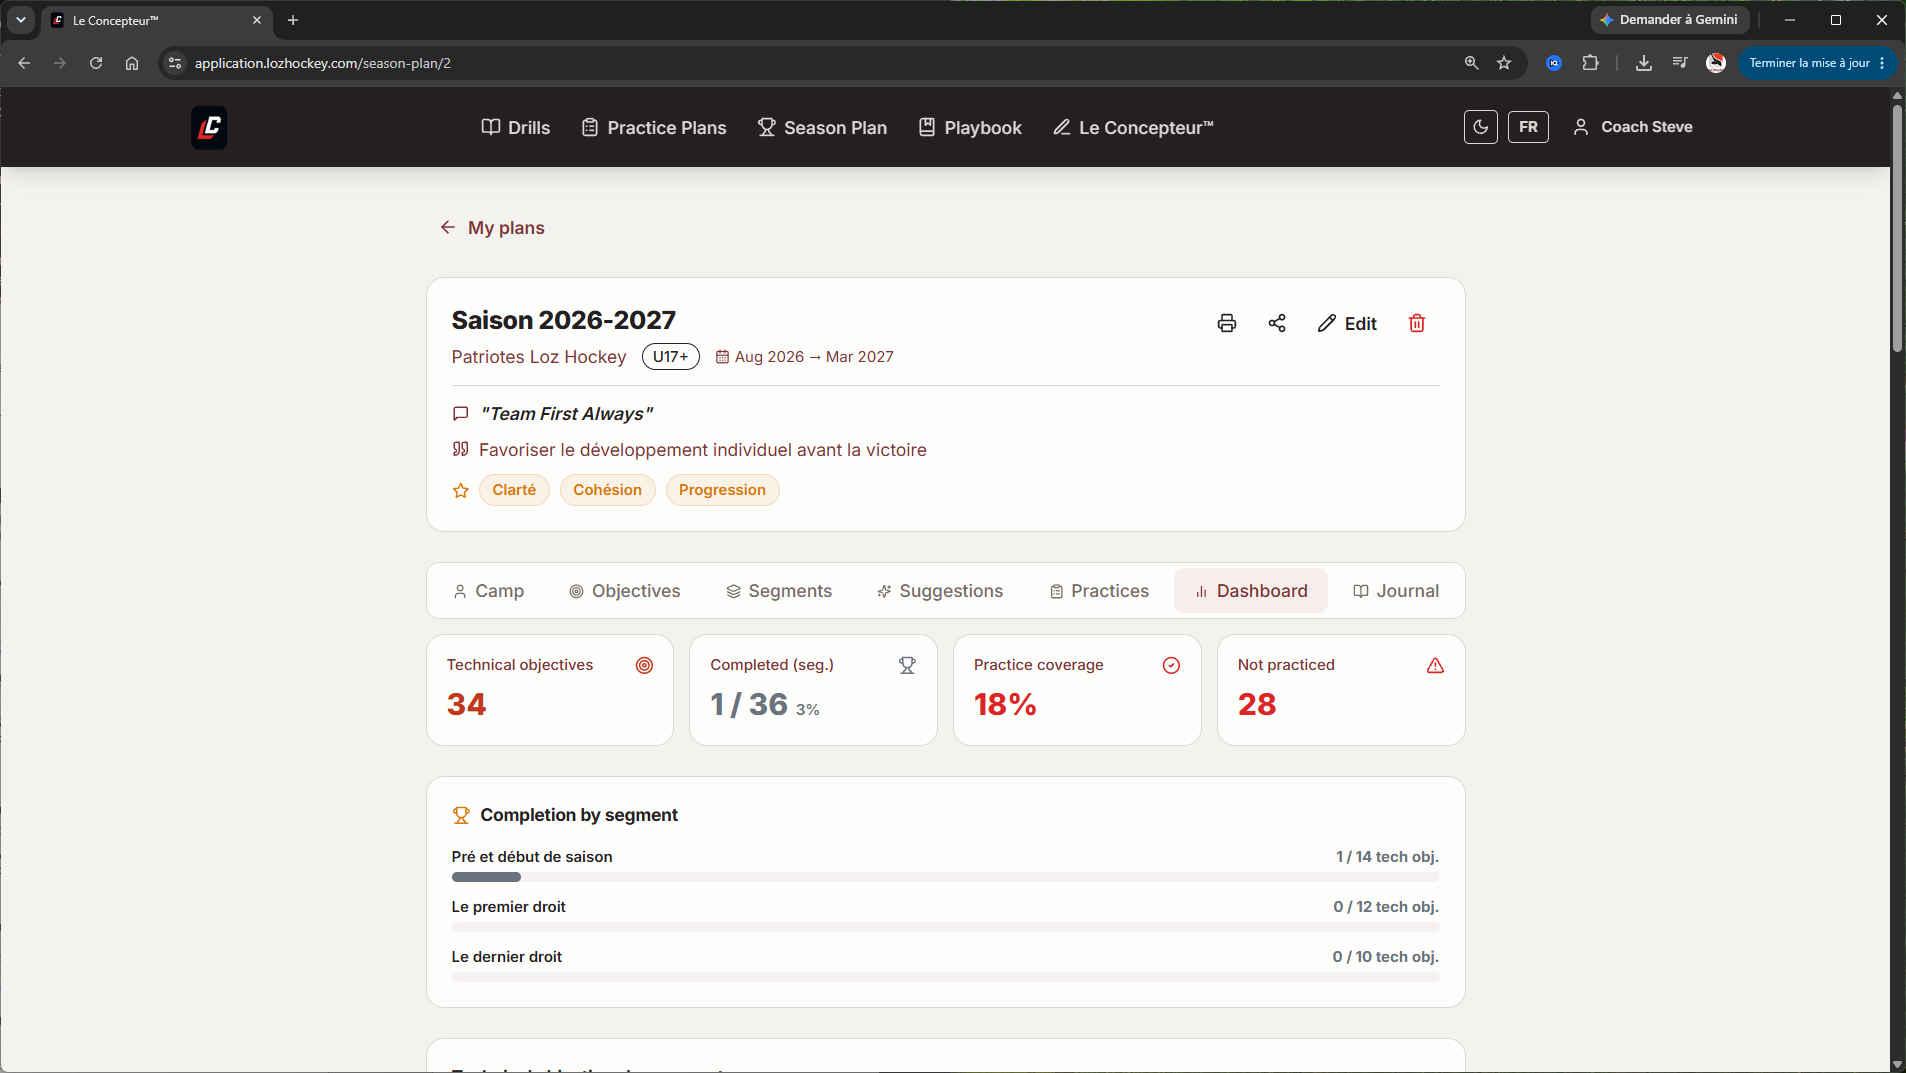The width and height of the screenshot is (1906, 1073).
Task: Delete the season plan with trash icon
Action: (x=1417, y=323)
